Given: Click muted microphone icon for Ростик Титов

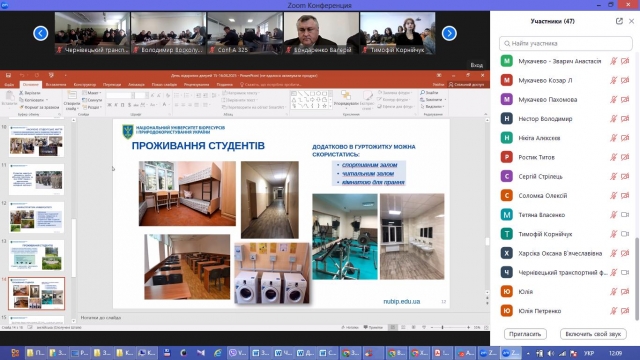Looking at the screenshot, I should 613,157.
